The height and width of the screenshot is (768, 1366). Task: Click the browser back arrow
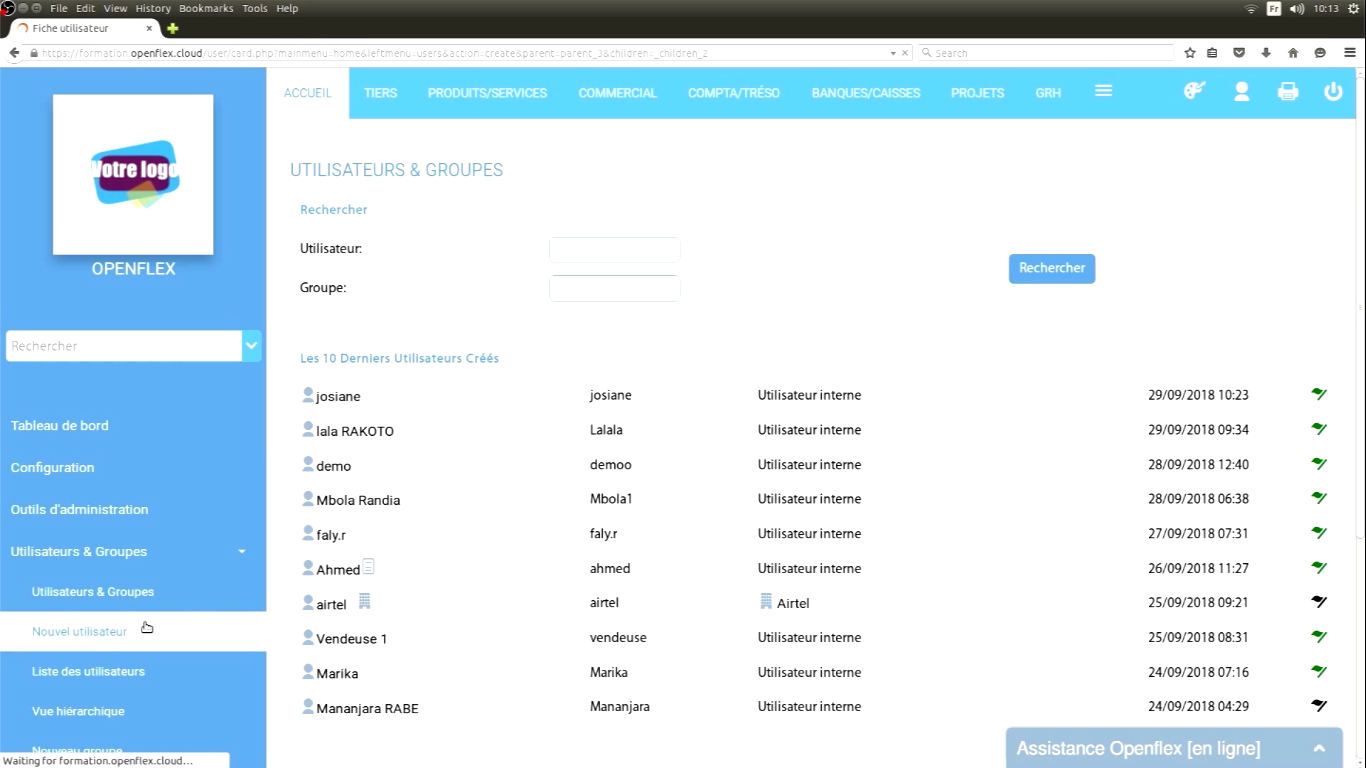tap(14, 53)
